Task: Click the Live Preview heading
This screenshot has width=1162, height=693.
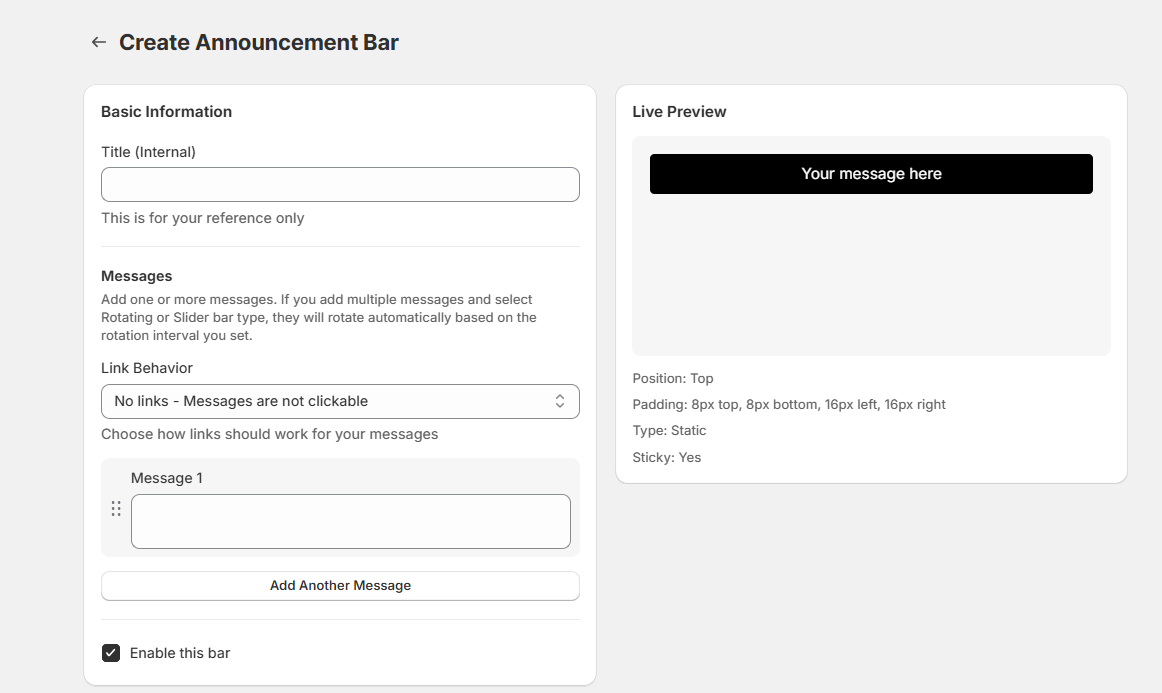Action: pos(679,112)
